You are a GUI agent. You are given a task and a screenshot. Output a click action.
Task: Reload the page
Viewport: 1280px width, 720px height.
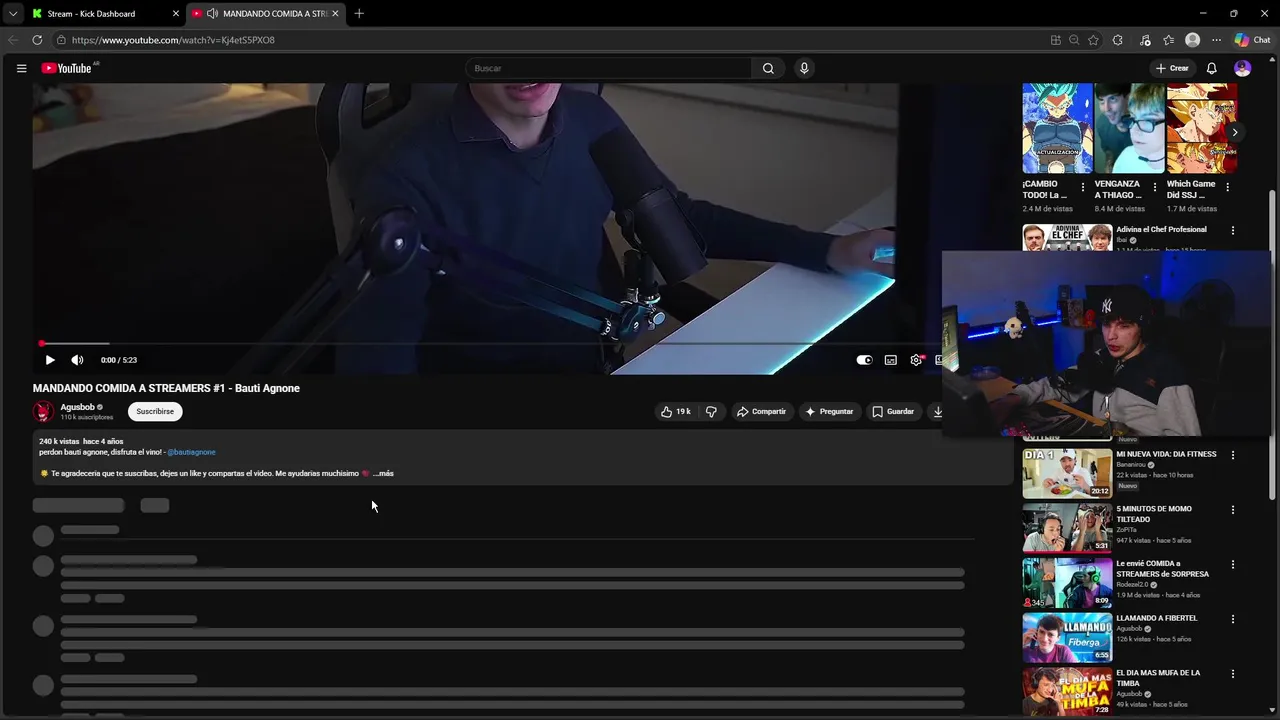point(37,40)
